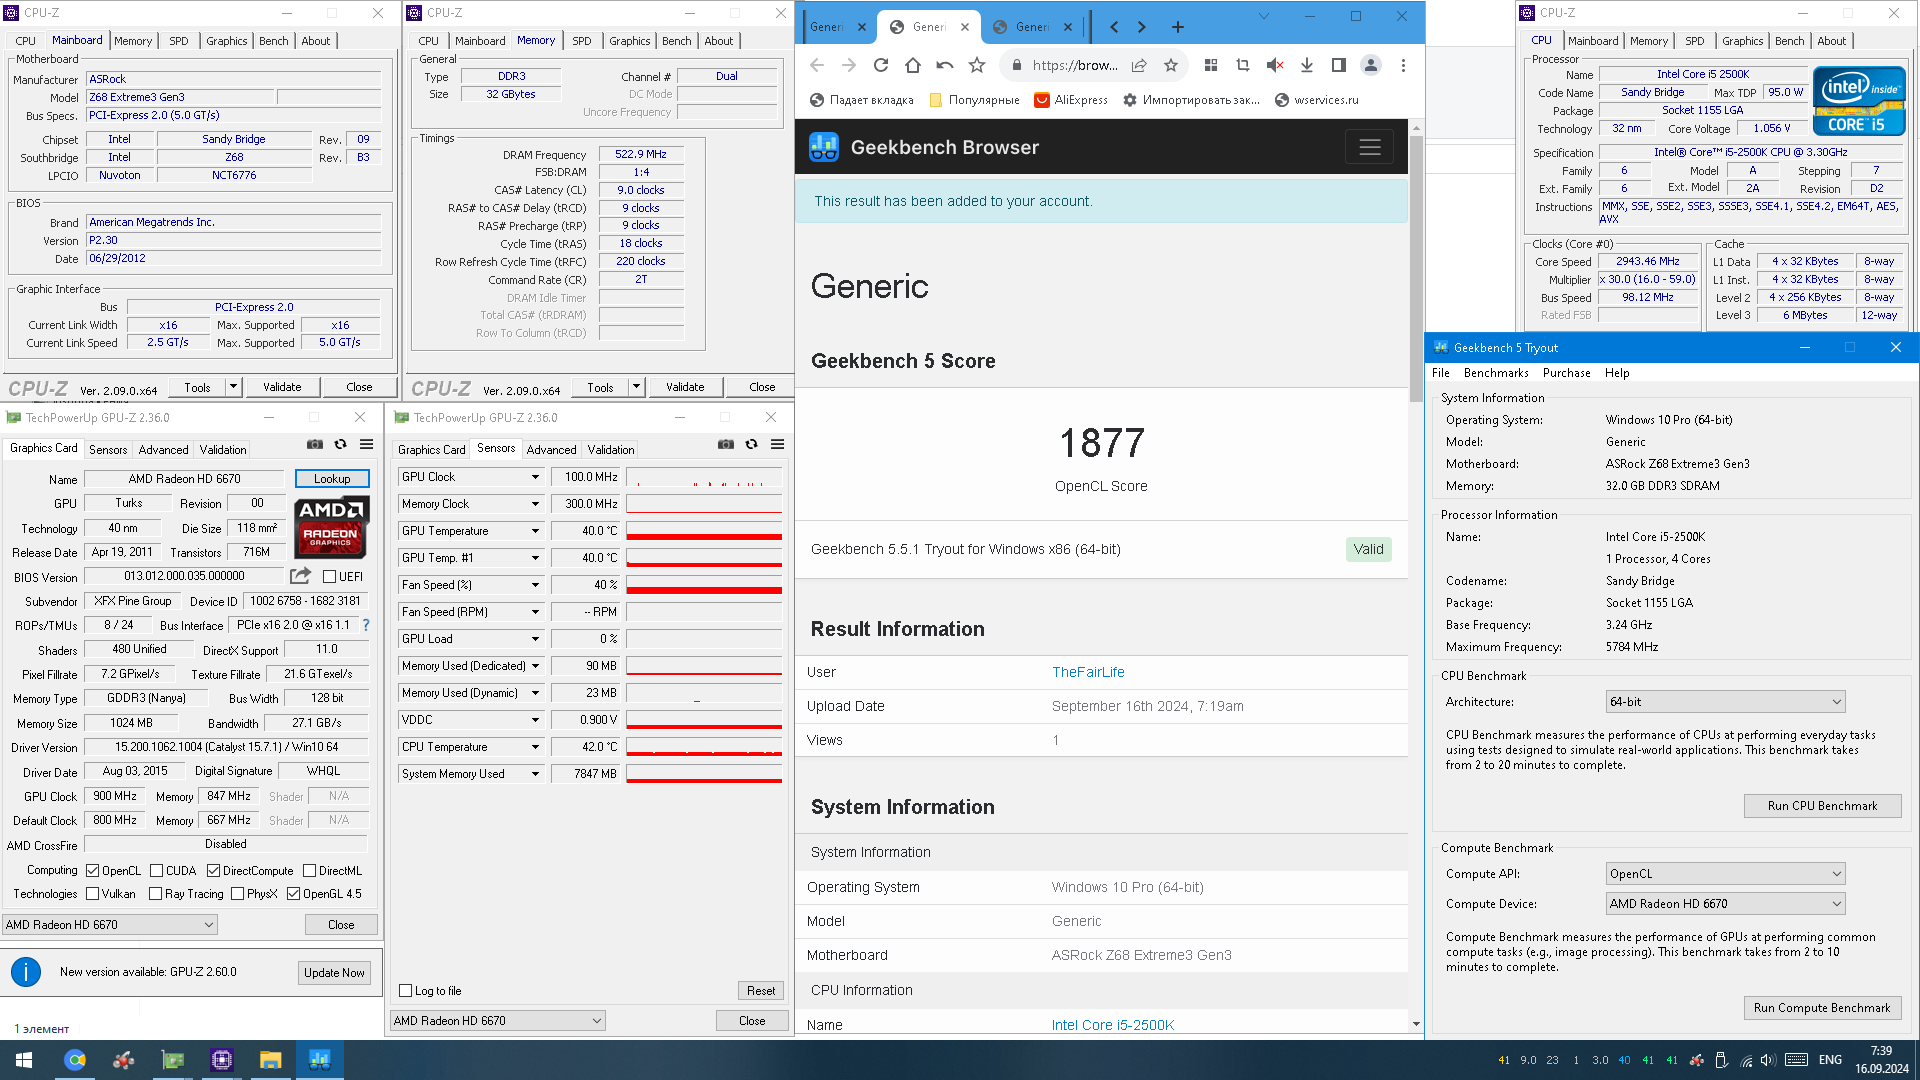Open GPU selector dropdown in GPU-Z Graphics Card window
The height and width of the screenshot is (1080, 1920).
click(110, 925)
